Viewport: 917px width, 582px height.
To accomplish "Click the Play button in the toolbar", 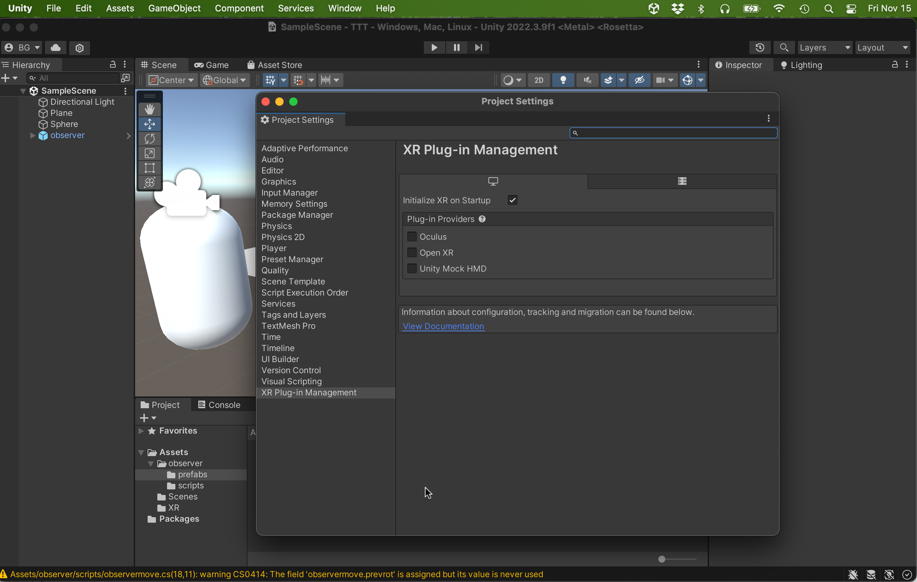I will (x=433, y=47).
